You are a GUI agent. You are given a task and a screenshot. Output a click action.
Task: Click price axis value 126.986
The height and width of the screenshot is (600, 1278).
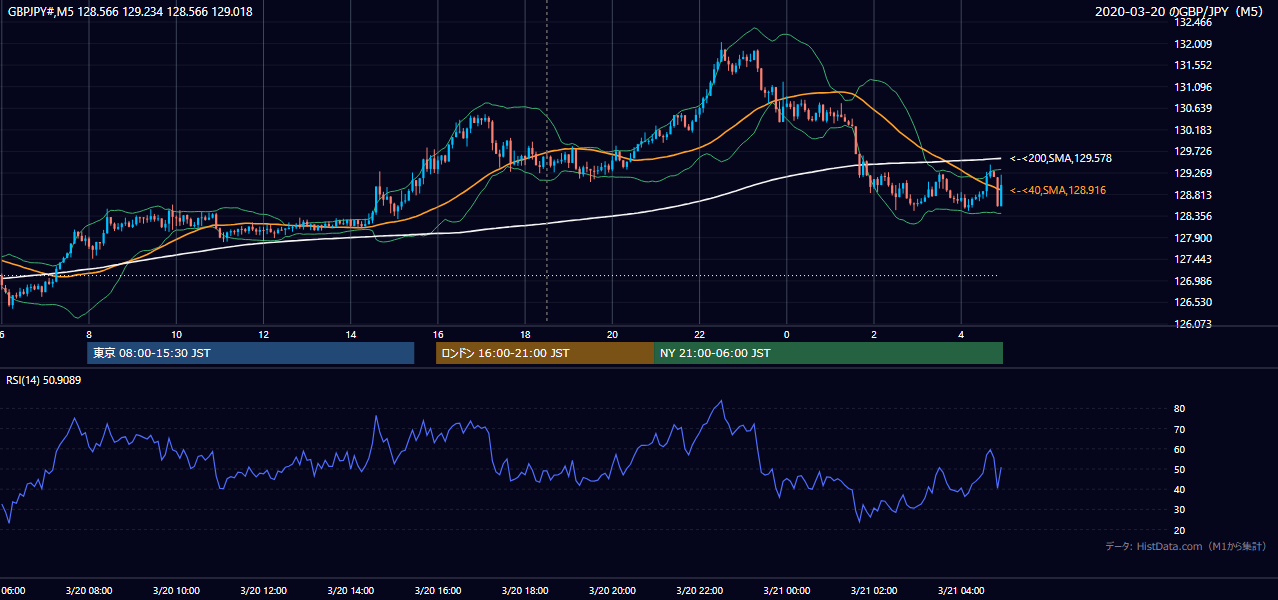pos(1193,281)
